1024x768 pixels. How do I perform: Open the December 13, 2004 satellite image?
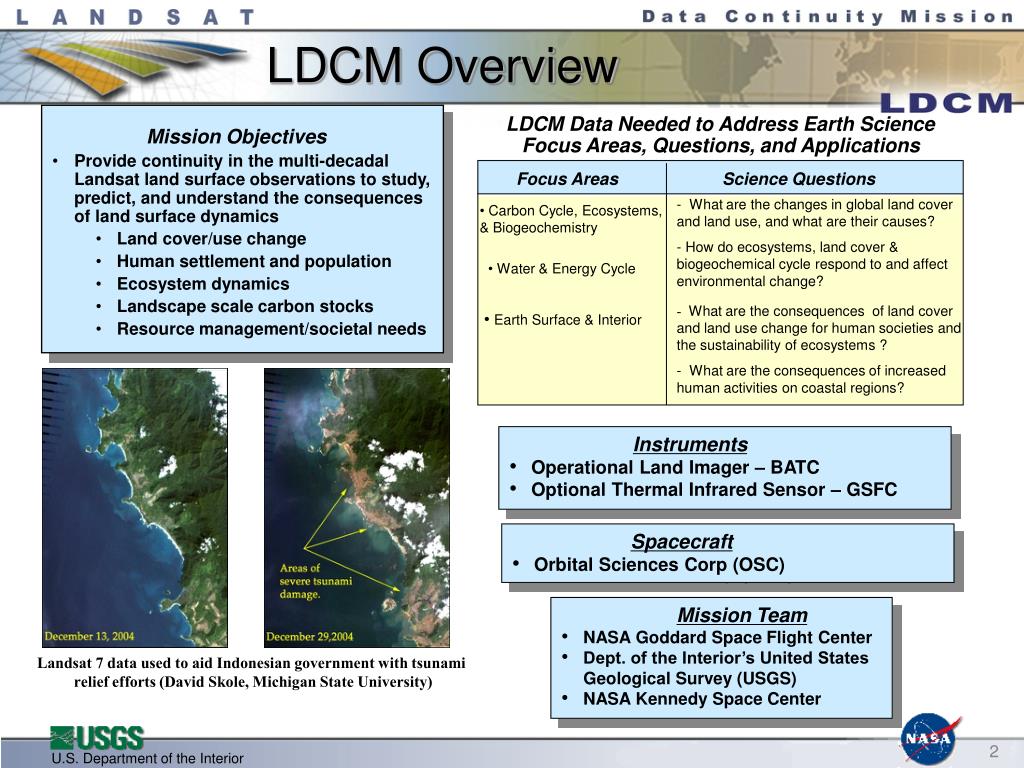135,507
